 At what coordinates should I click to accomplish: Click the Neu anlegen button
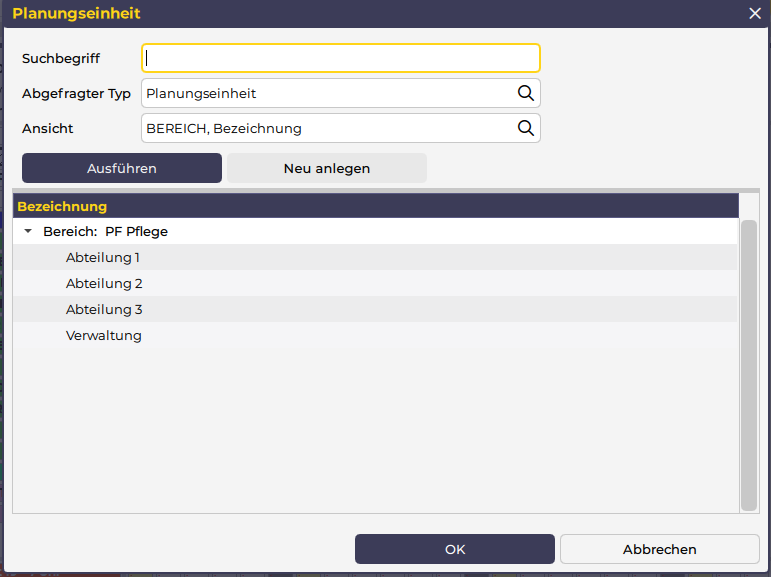pyautogui.click(x=327, y=168)
